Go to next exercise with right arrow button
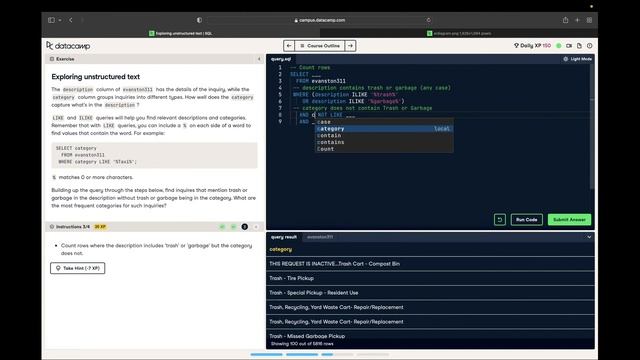The width and height of the screenshot is (640, 360). click(x=351, y=46)
